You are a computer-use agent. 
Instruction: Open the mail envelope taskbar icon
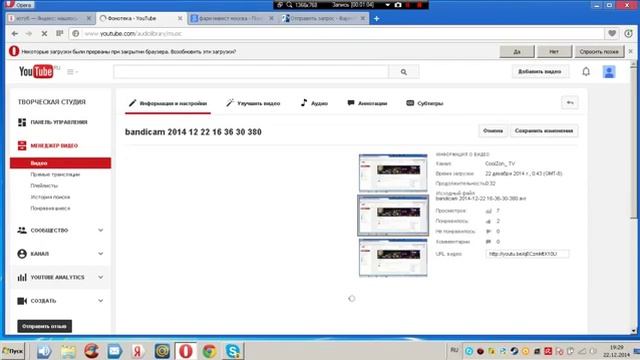[115, 351]
